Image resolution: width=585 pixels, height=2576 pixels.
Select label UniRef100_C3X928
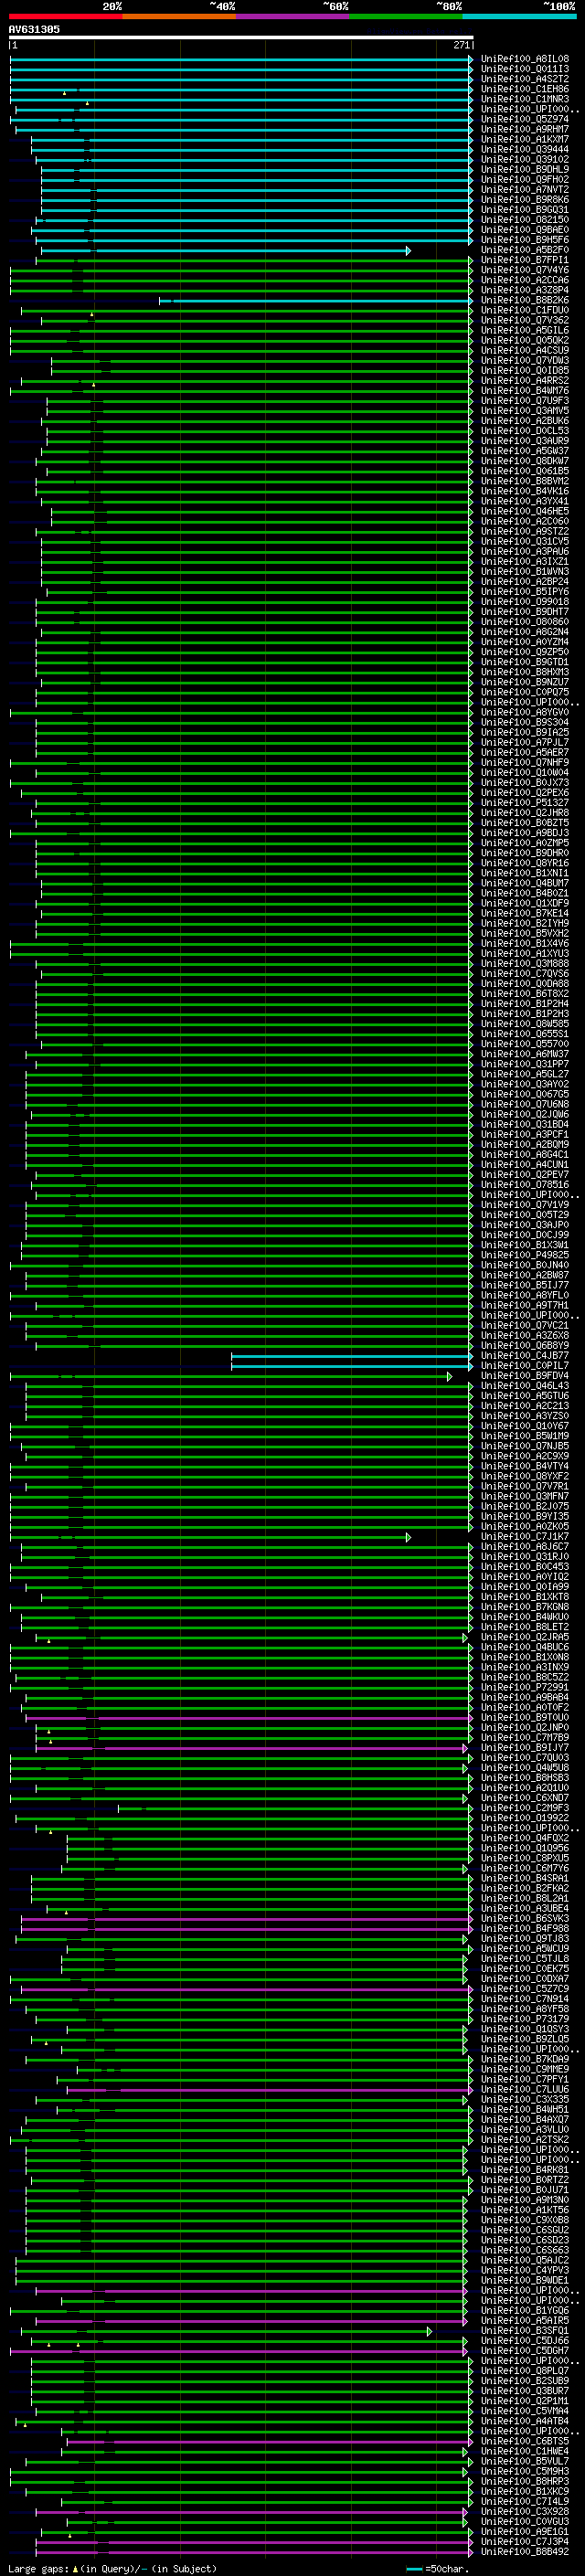click(524, 2511)
